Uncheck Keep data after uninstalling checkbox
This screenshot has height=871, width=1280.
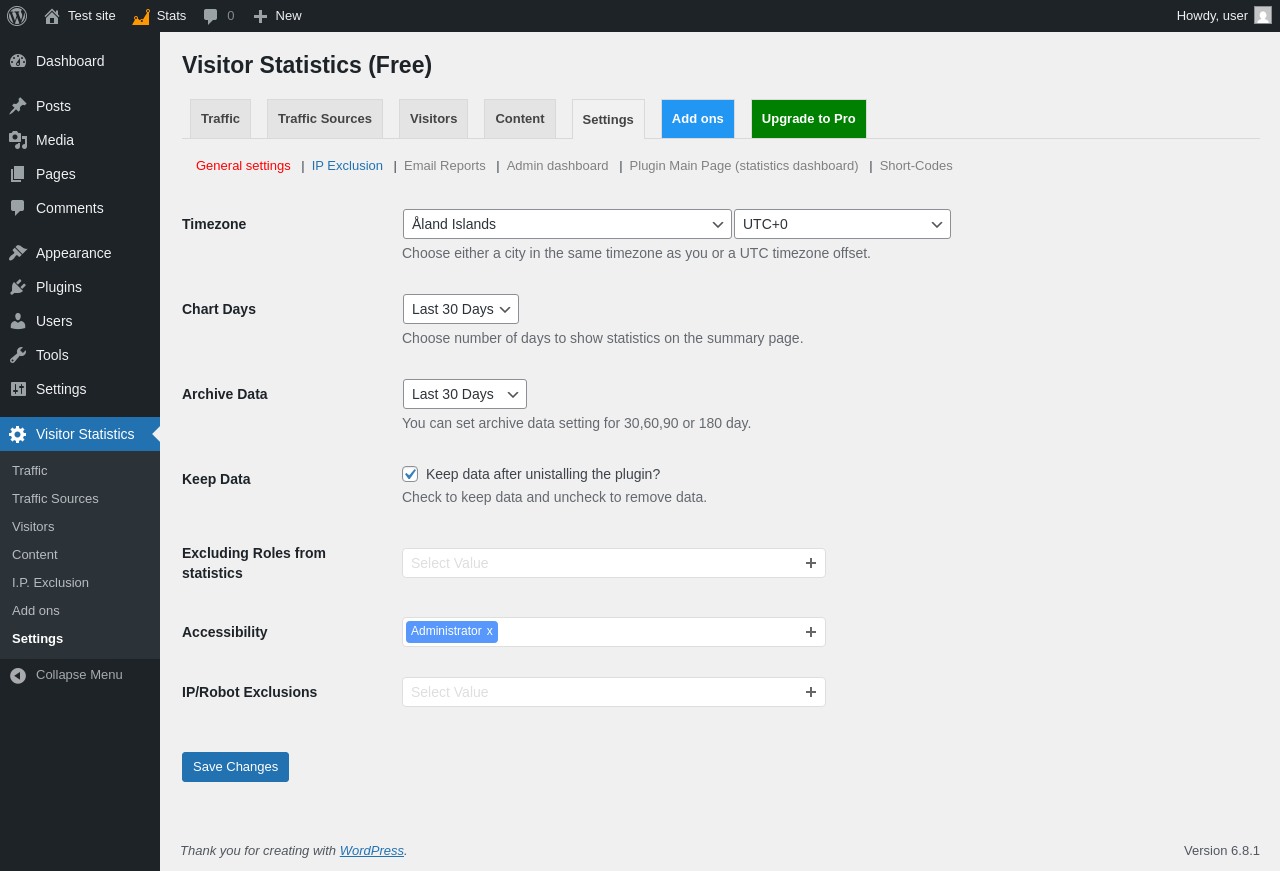410,474
